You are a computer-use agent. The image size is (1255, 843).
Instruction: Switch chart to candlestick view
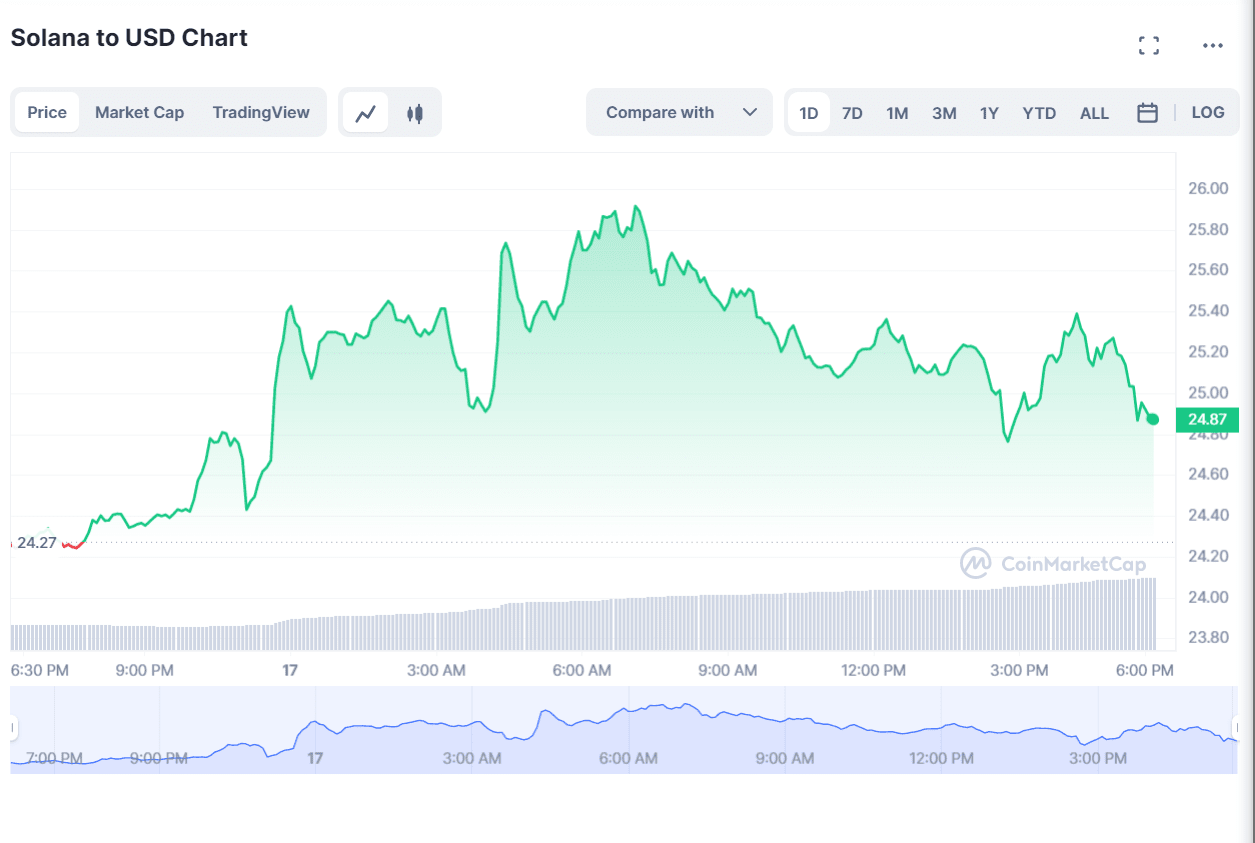[x=414, y=112]
